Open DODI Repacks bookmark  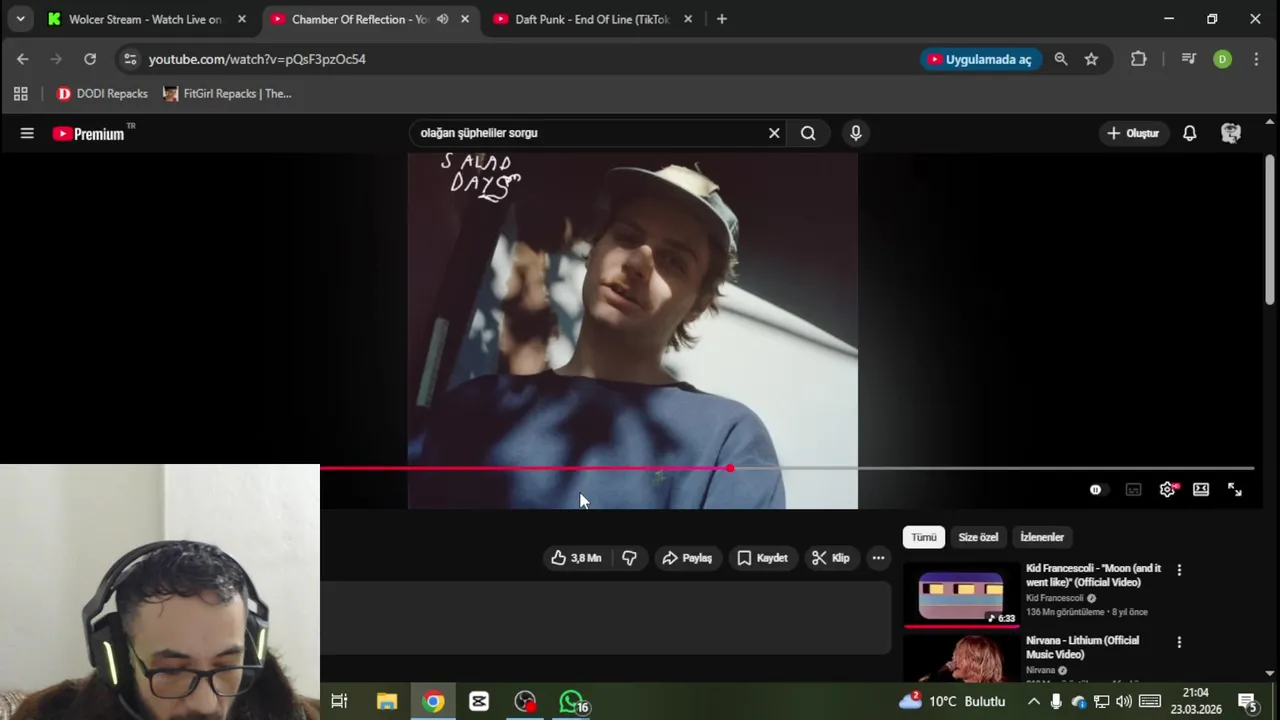pyautogui.click(x=102, y=93)
